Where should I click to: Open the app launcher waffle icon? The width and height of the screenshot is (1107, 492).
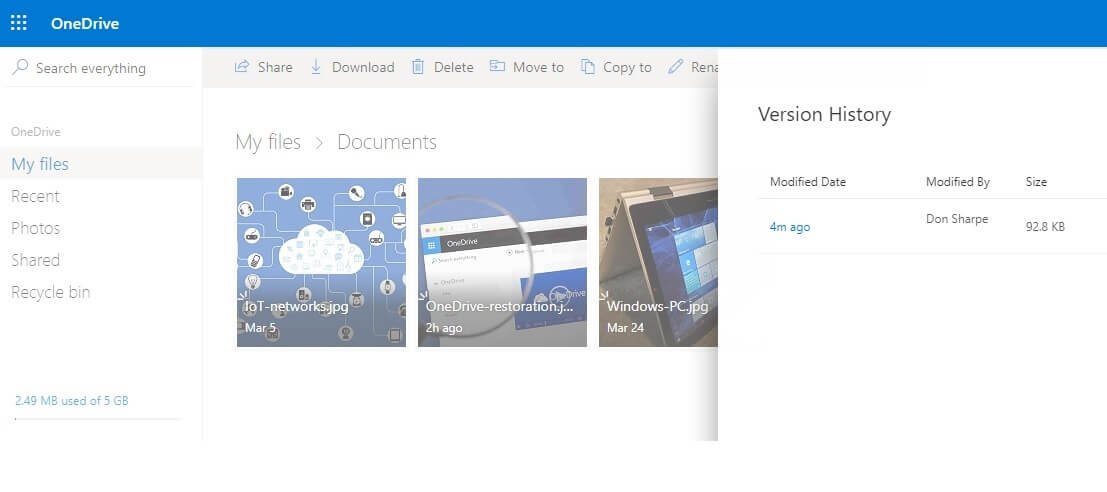coord(19,23)
